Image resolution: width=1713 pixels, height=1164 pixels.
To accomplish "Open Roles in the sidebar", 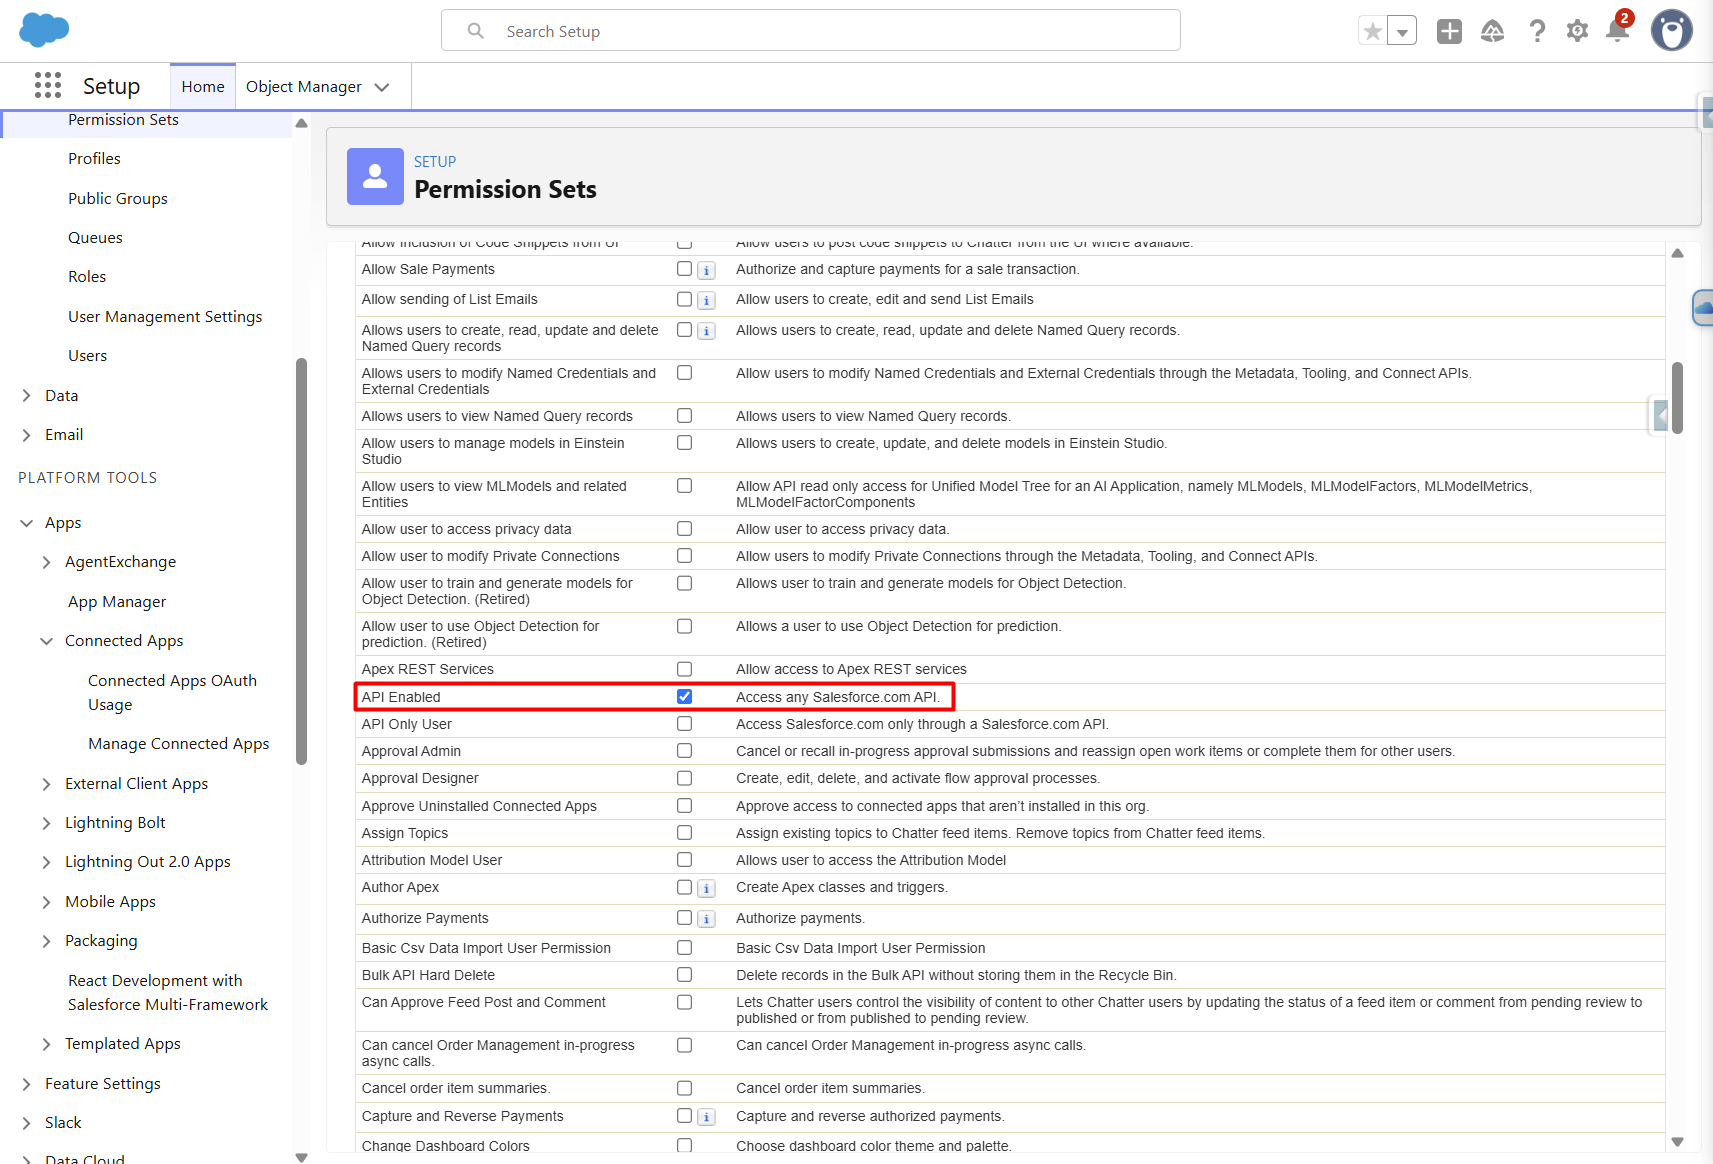I will coord(87,277).
